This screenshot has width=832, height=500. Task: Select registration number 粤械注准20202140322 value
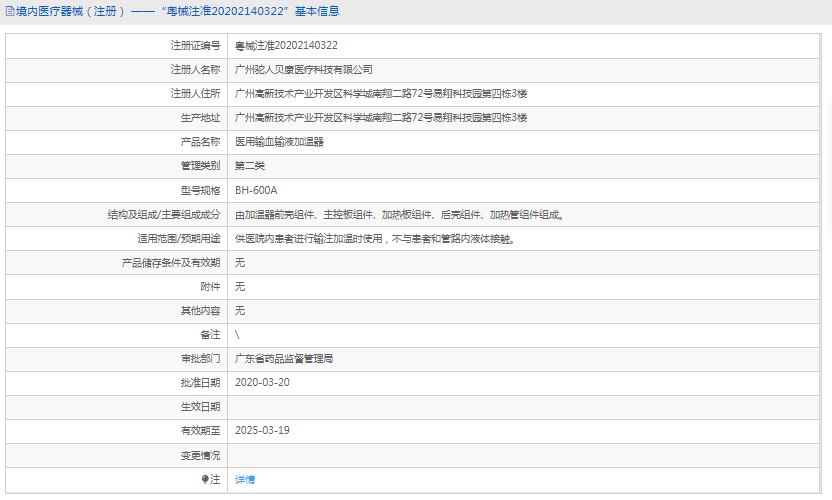point(286,46)
